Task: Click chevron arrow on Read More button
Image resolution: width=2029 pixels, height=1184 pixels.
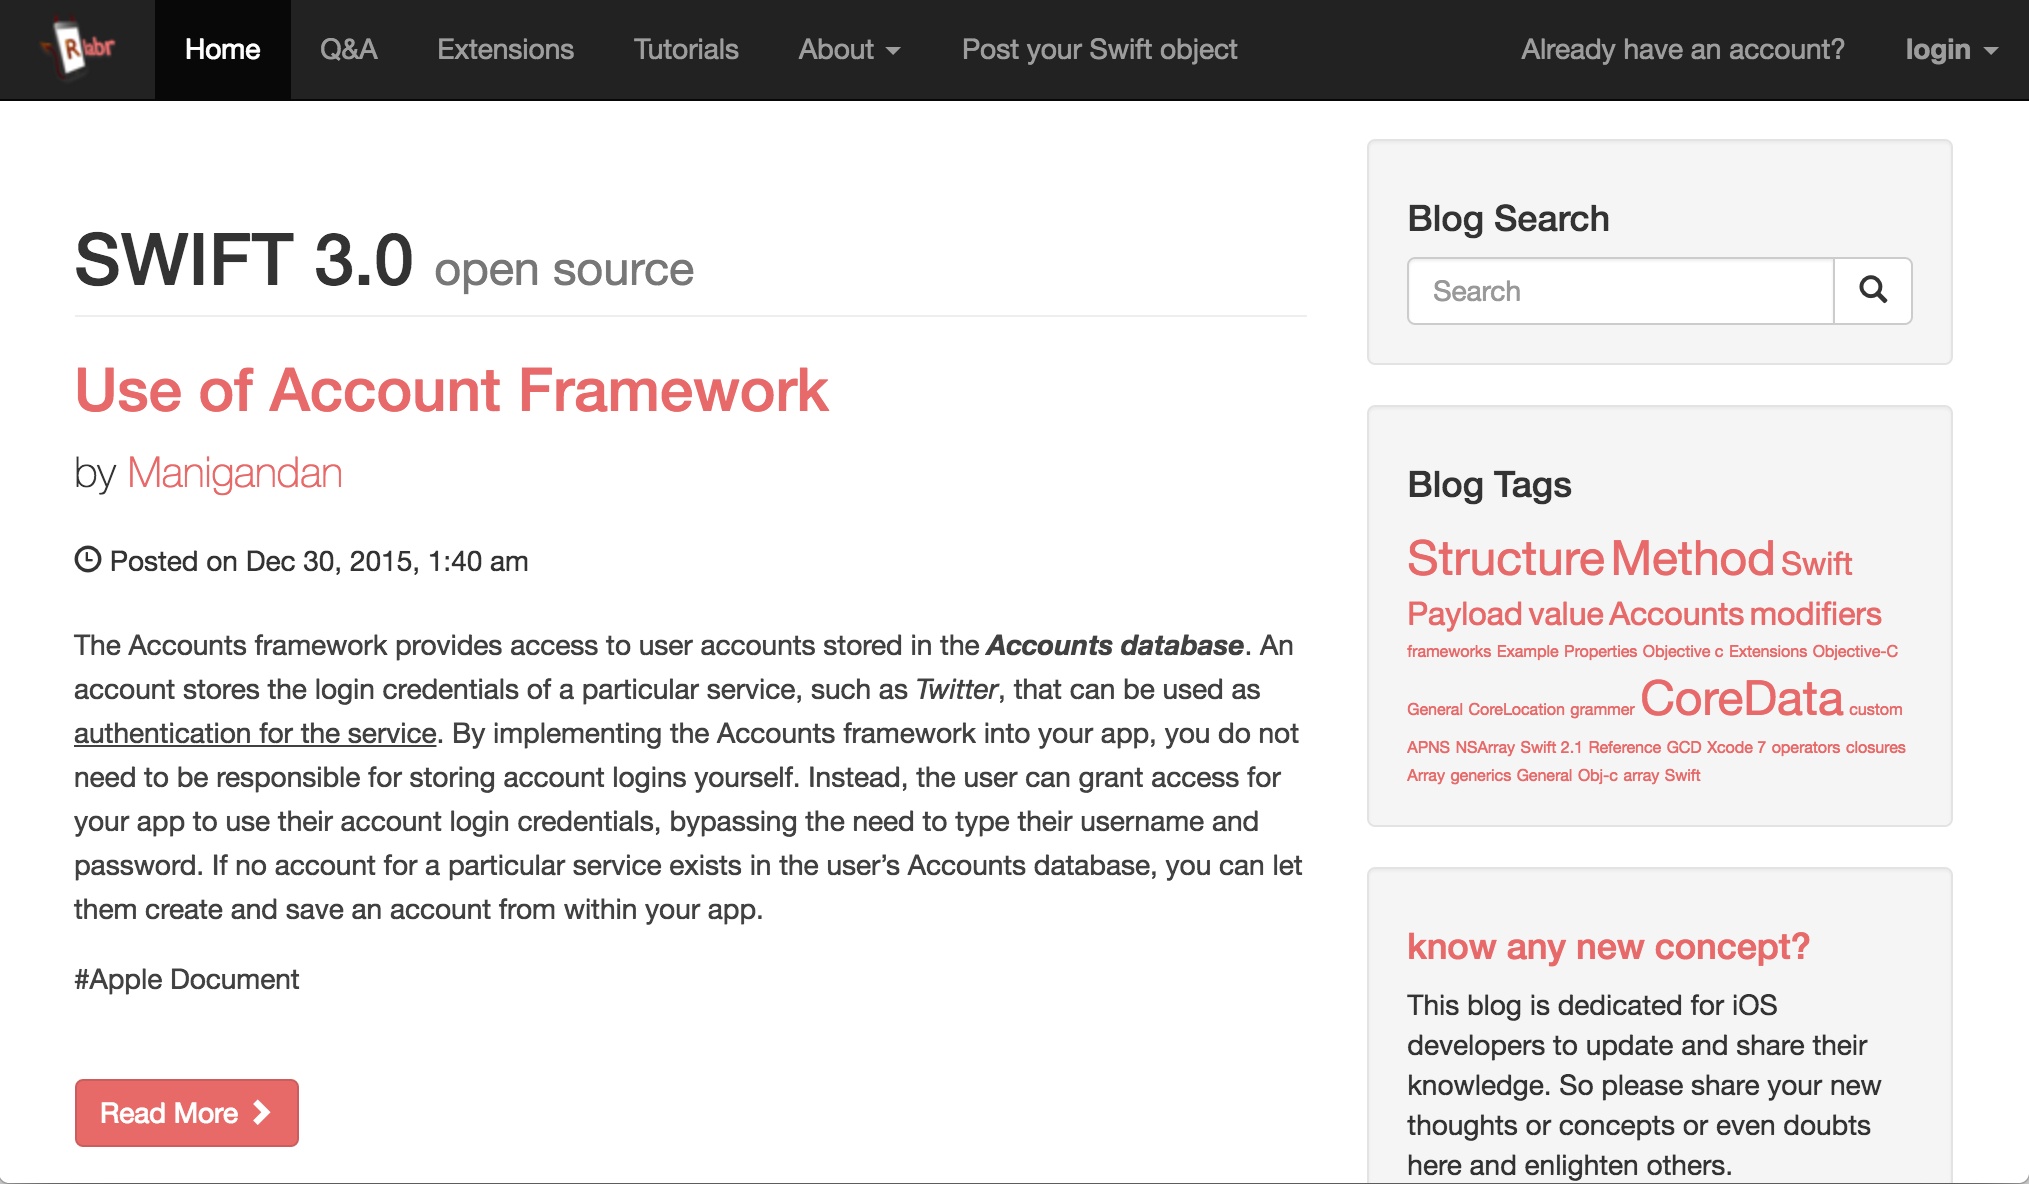Action: [x=262, y=1112]
